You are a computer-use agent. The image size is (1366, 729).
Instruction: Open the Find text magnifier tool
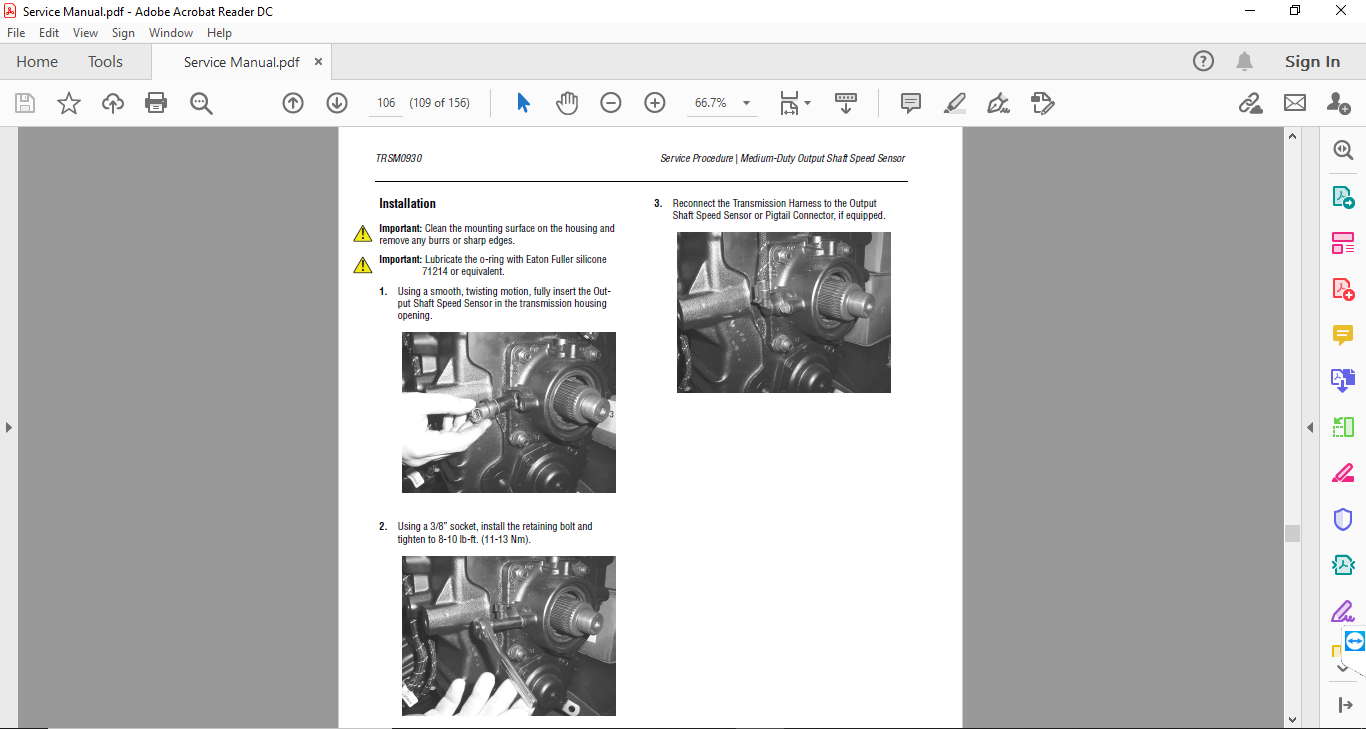coord(201,103)
